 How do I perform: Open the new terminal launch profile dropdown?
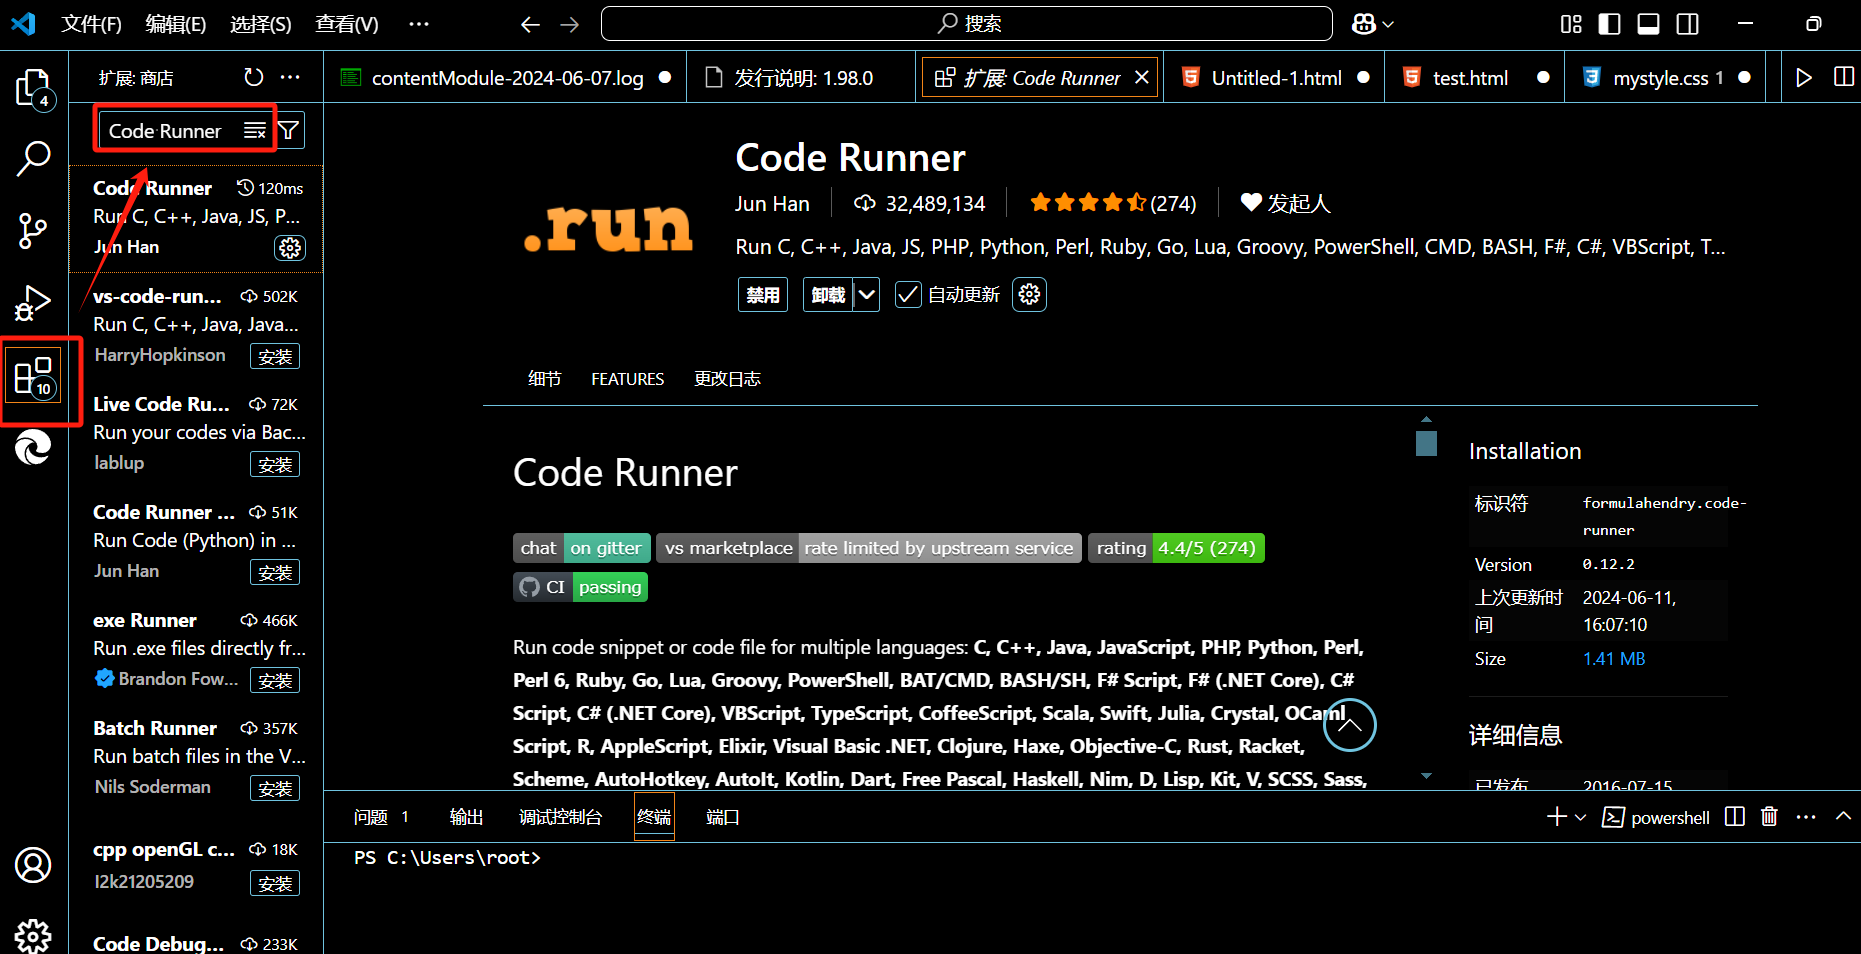[x=1581, y=818]
